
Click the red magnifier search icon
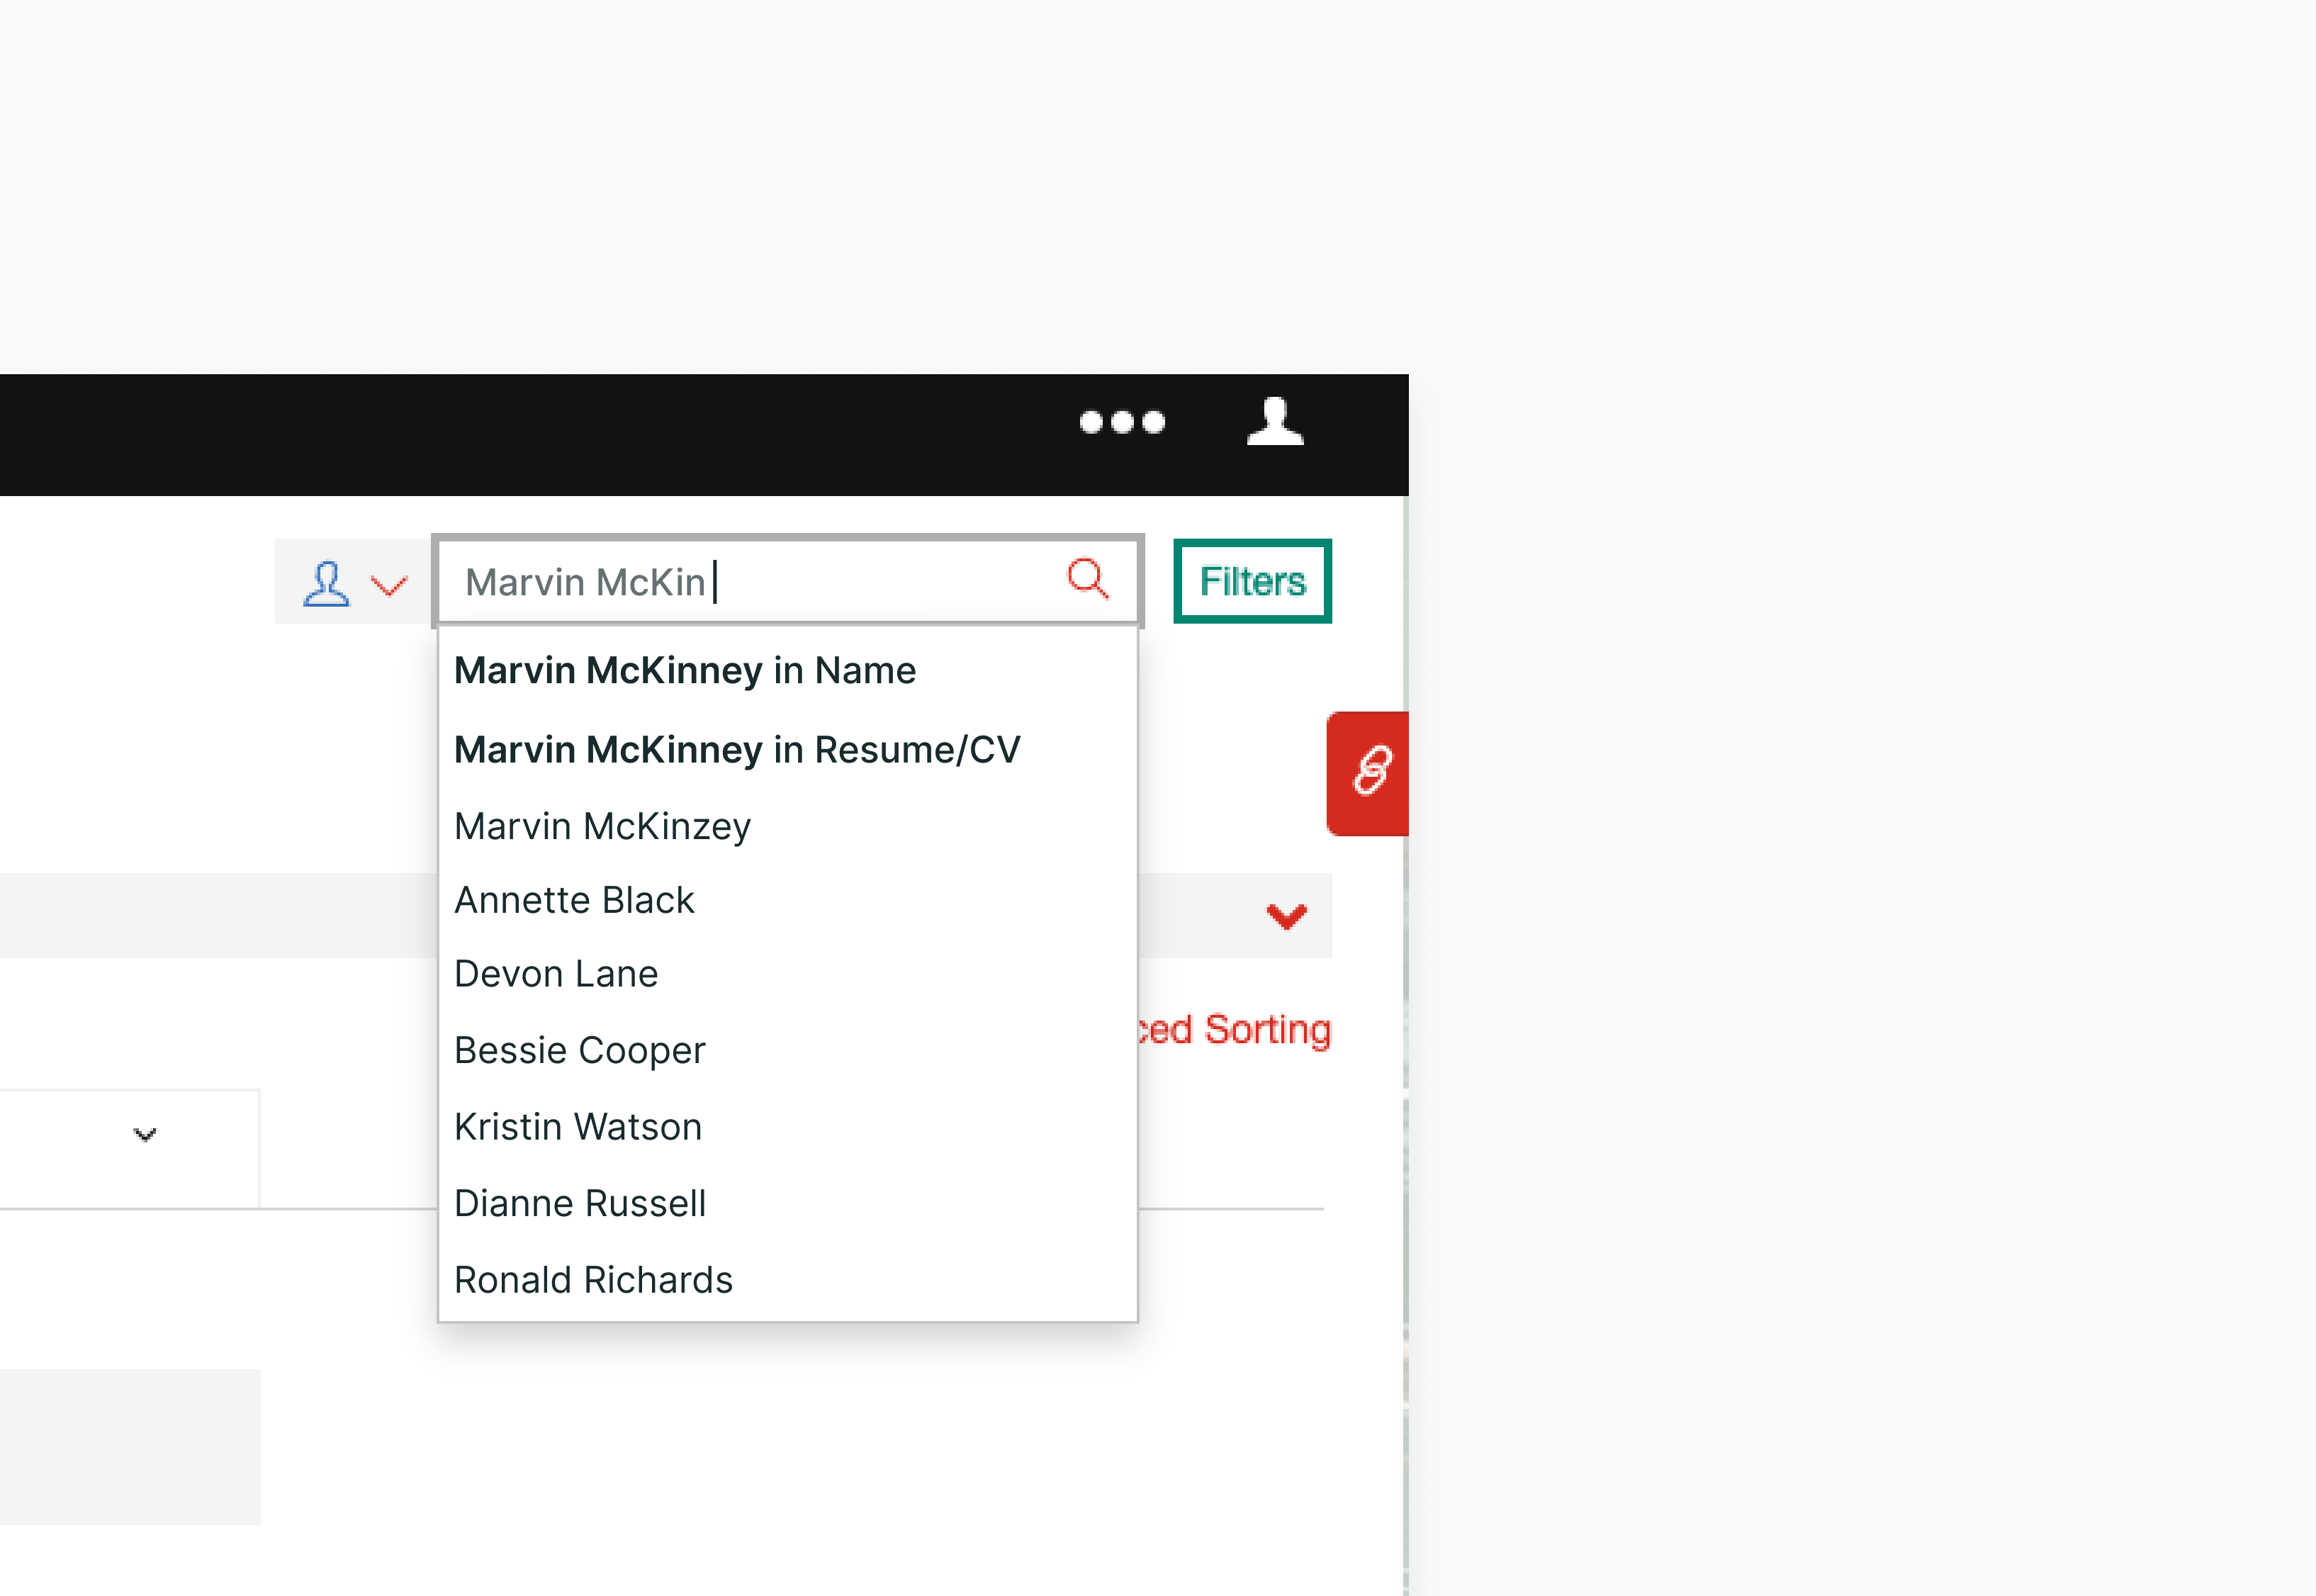[x=1088, y=579]
